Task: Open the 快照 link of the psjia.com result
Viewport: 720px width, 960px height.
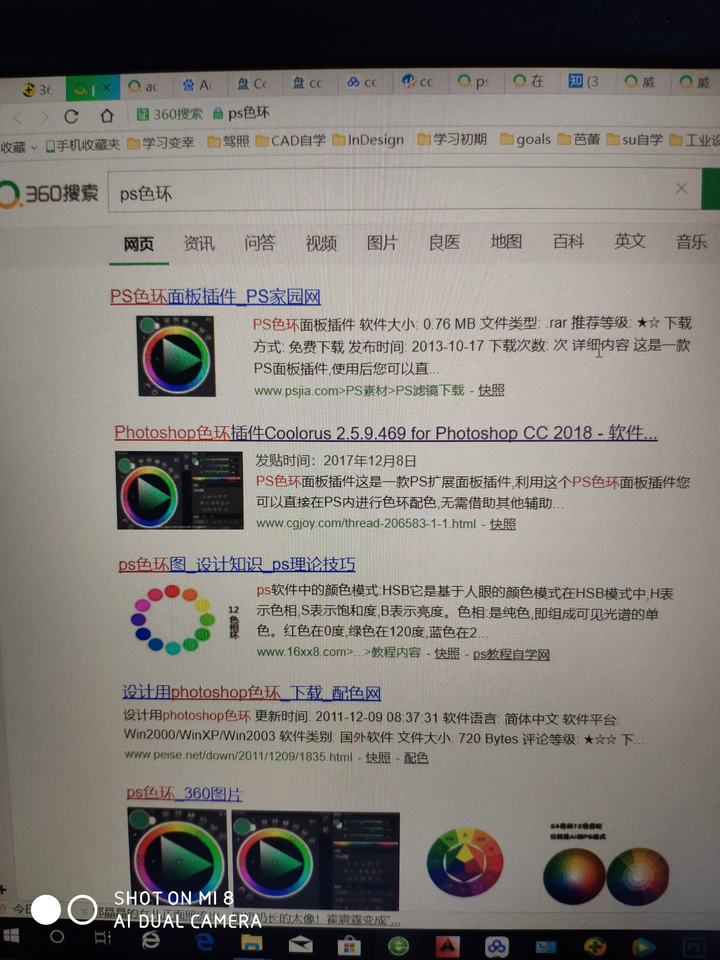Action: [491, 390]
